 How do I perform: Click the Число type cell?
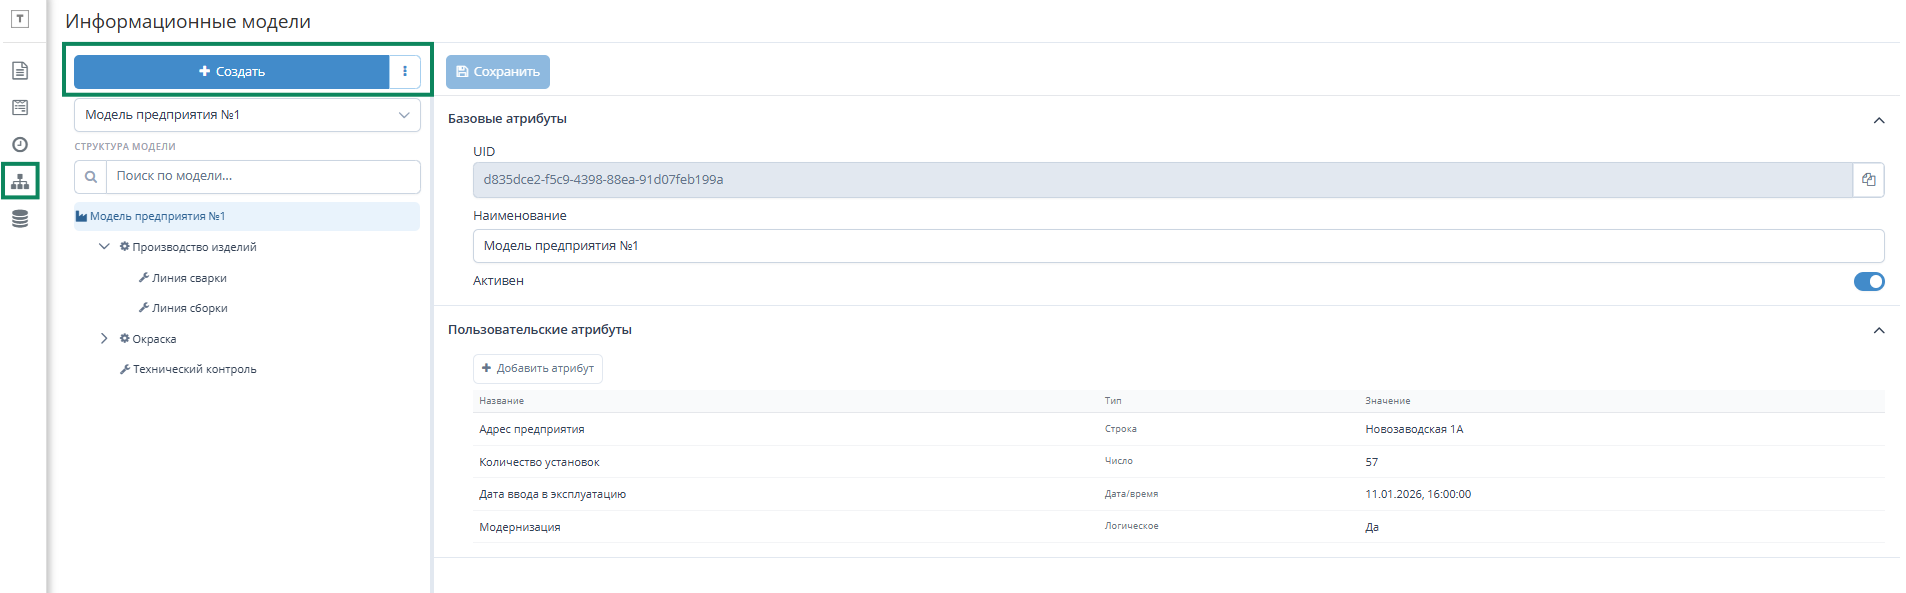click(x=1118, y=461)
